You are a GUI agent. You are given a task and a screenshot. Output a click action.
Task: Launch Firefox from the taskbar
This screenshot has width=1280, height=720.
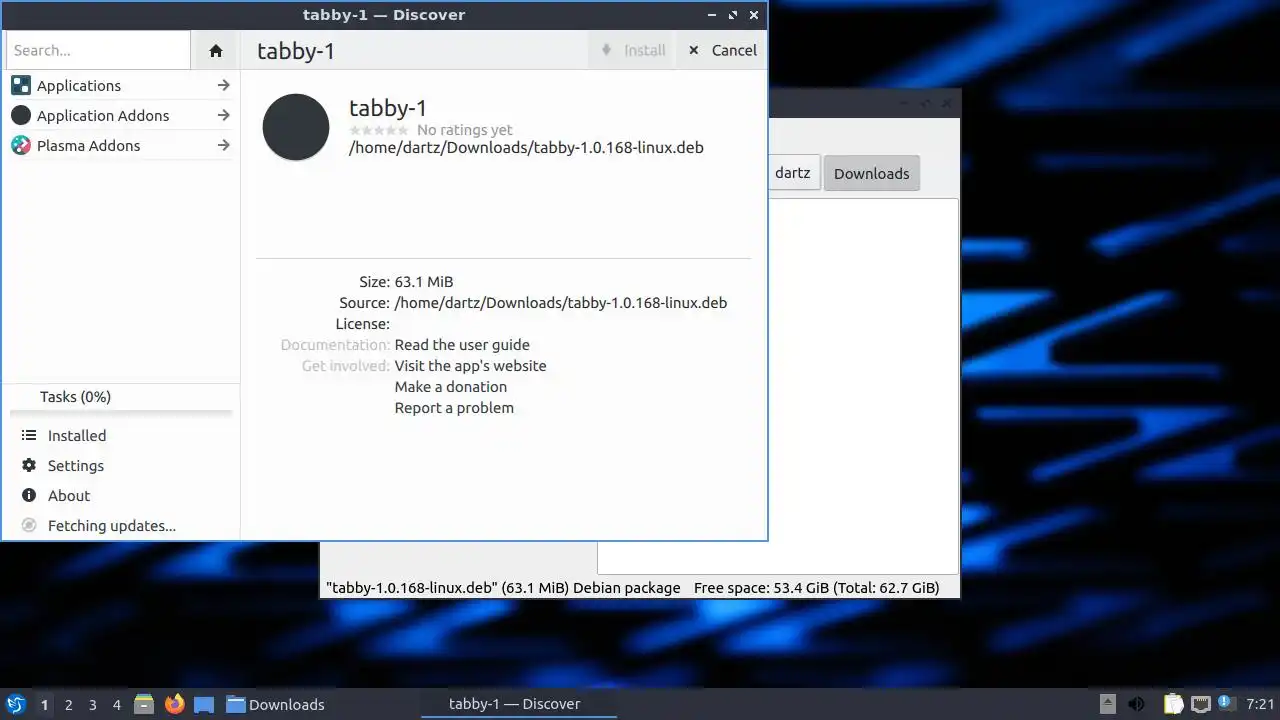[x=175, y=704]
